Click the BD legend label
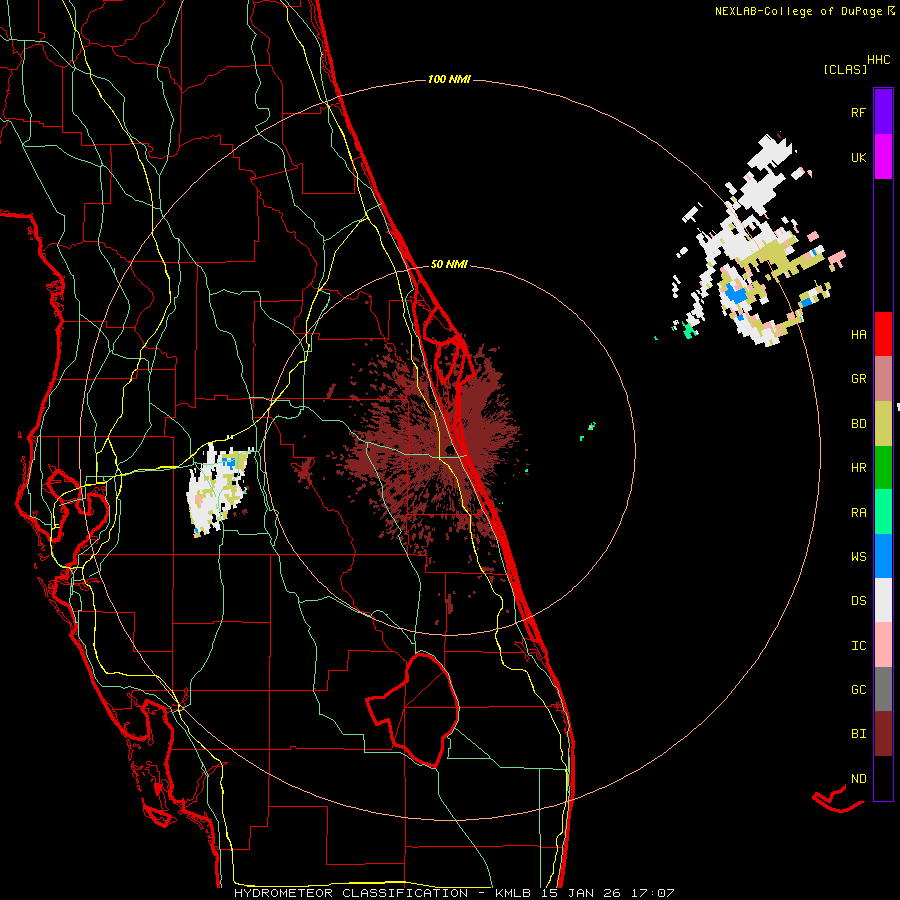This screenshot has width=900, height=900. [x=858, y=424]
